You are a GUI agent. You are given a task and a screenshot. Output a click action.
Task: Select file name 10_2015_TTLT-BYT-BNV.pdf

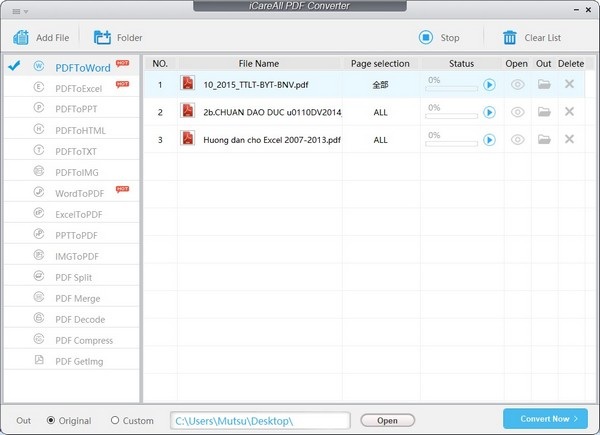256,85
